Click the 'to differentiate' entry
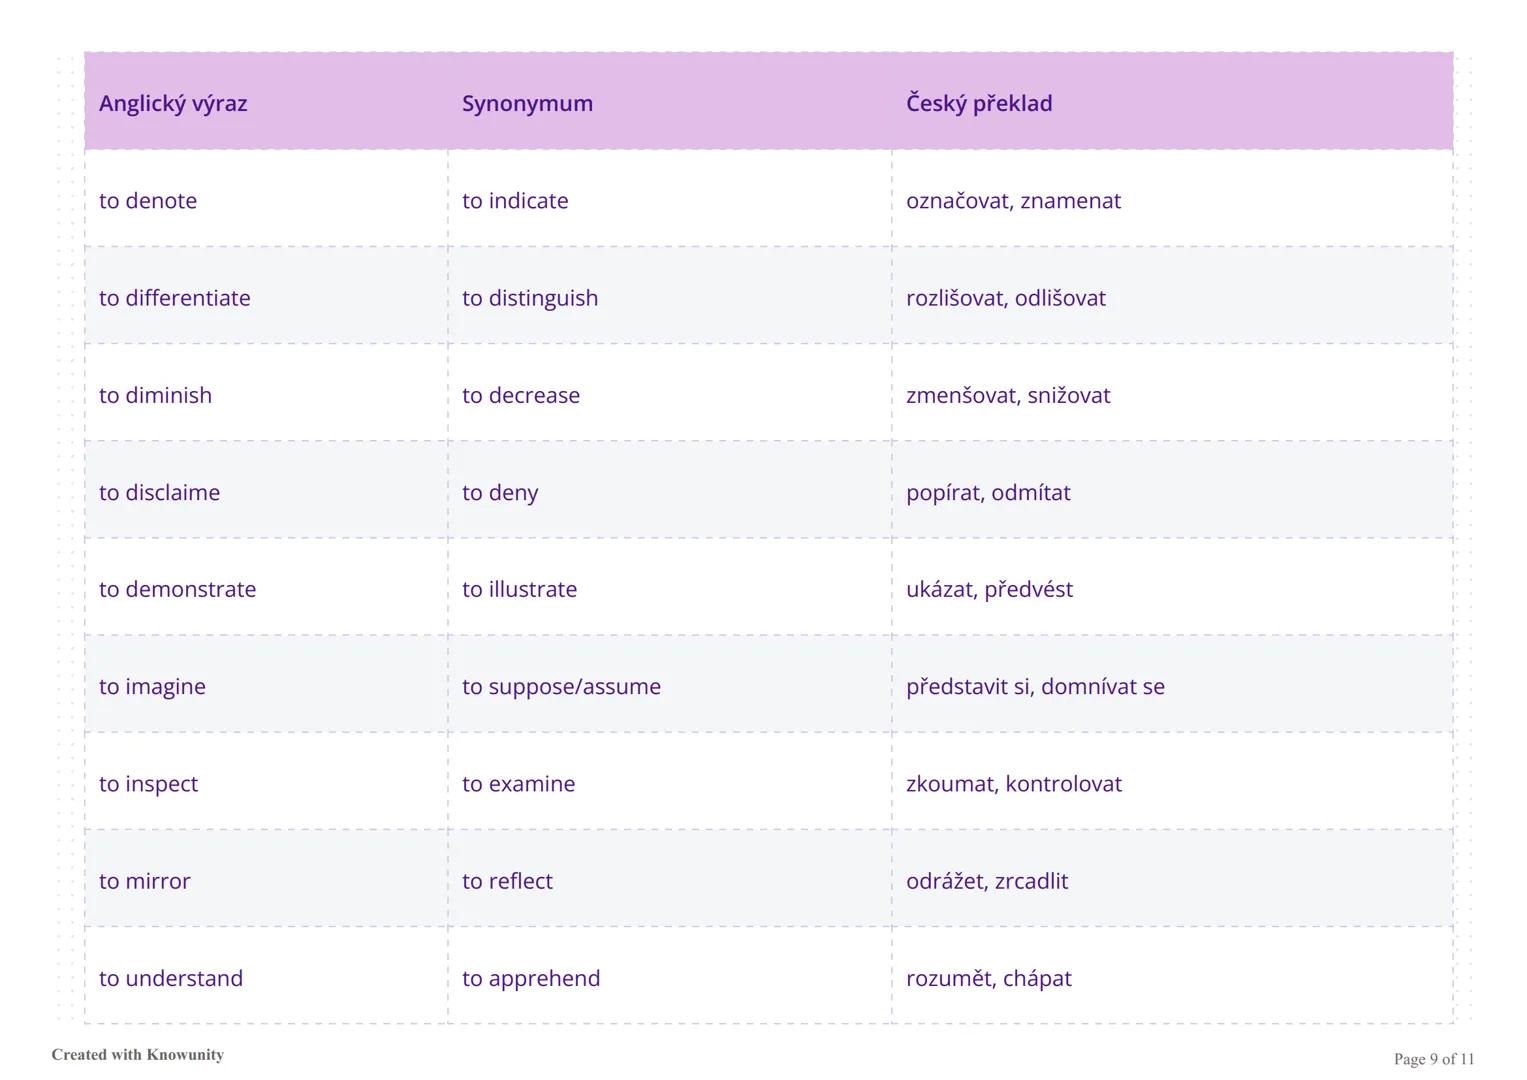 coord(175,298)
